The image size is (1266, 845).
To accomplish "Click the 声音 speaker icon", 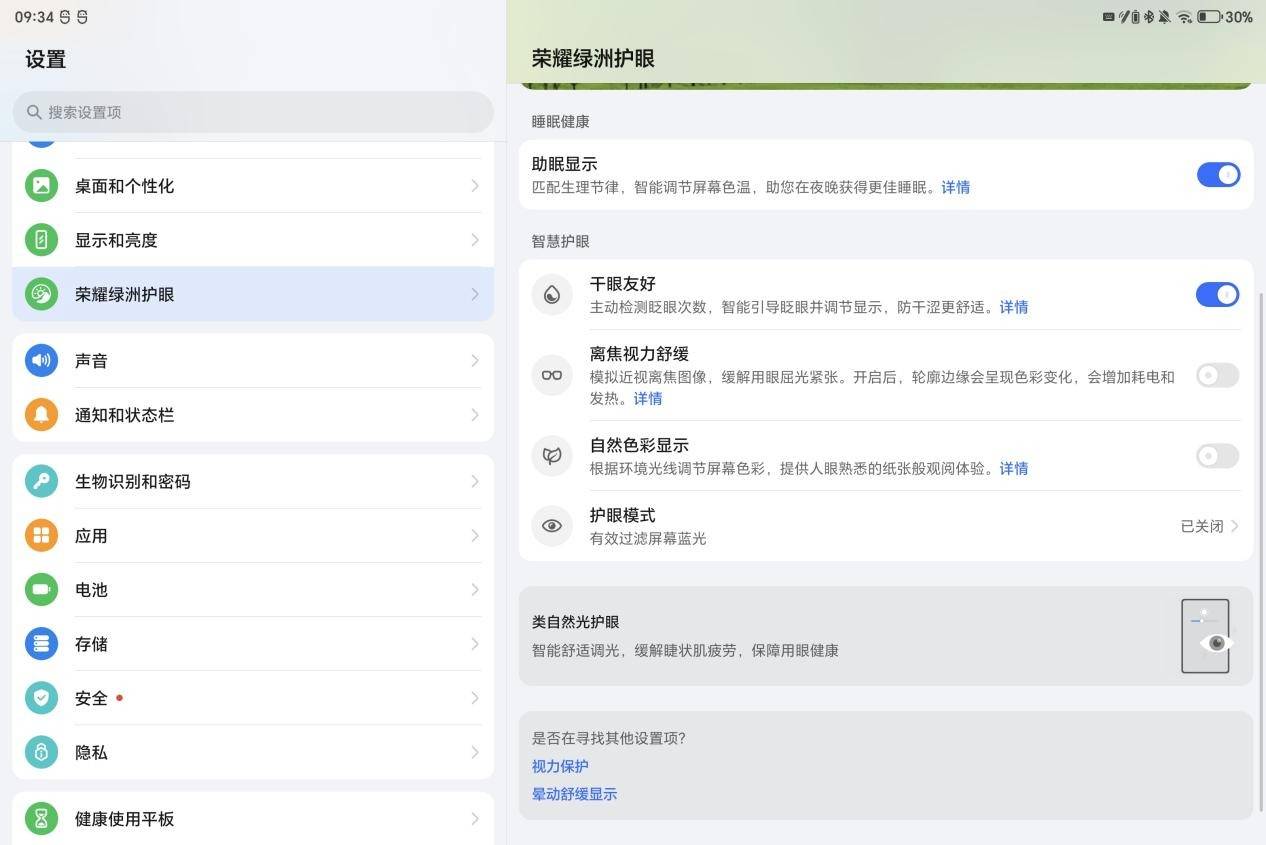I will pyautogui.click(x=41, y=361).
